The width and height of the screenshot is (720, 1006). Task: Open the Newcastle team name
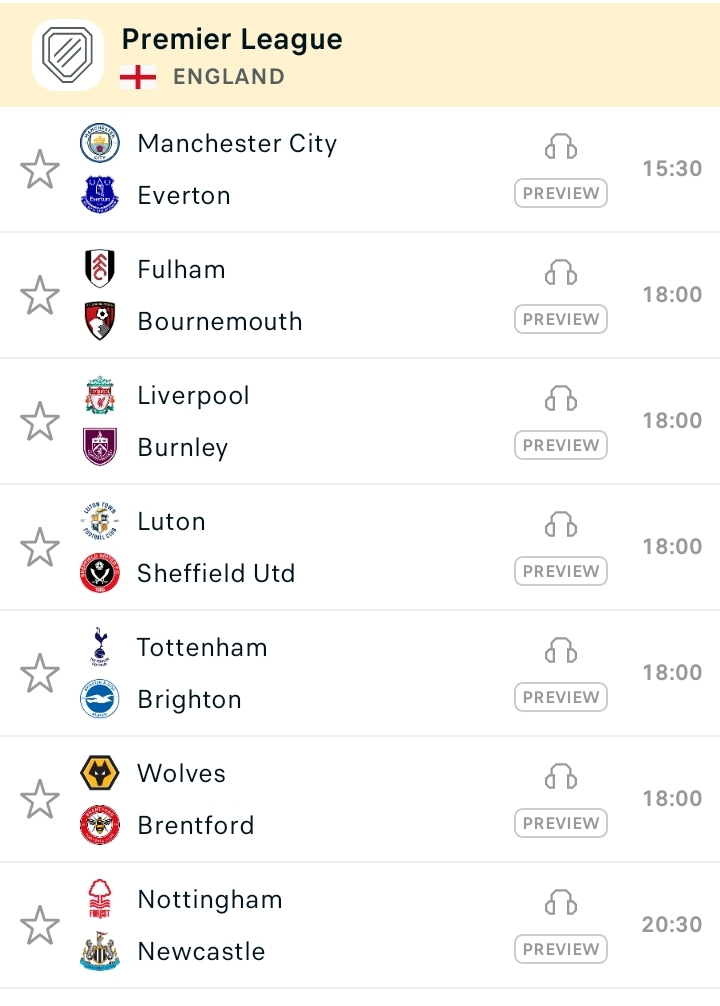201,951
